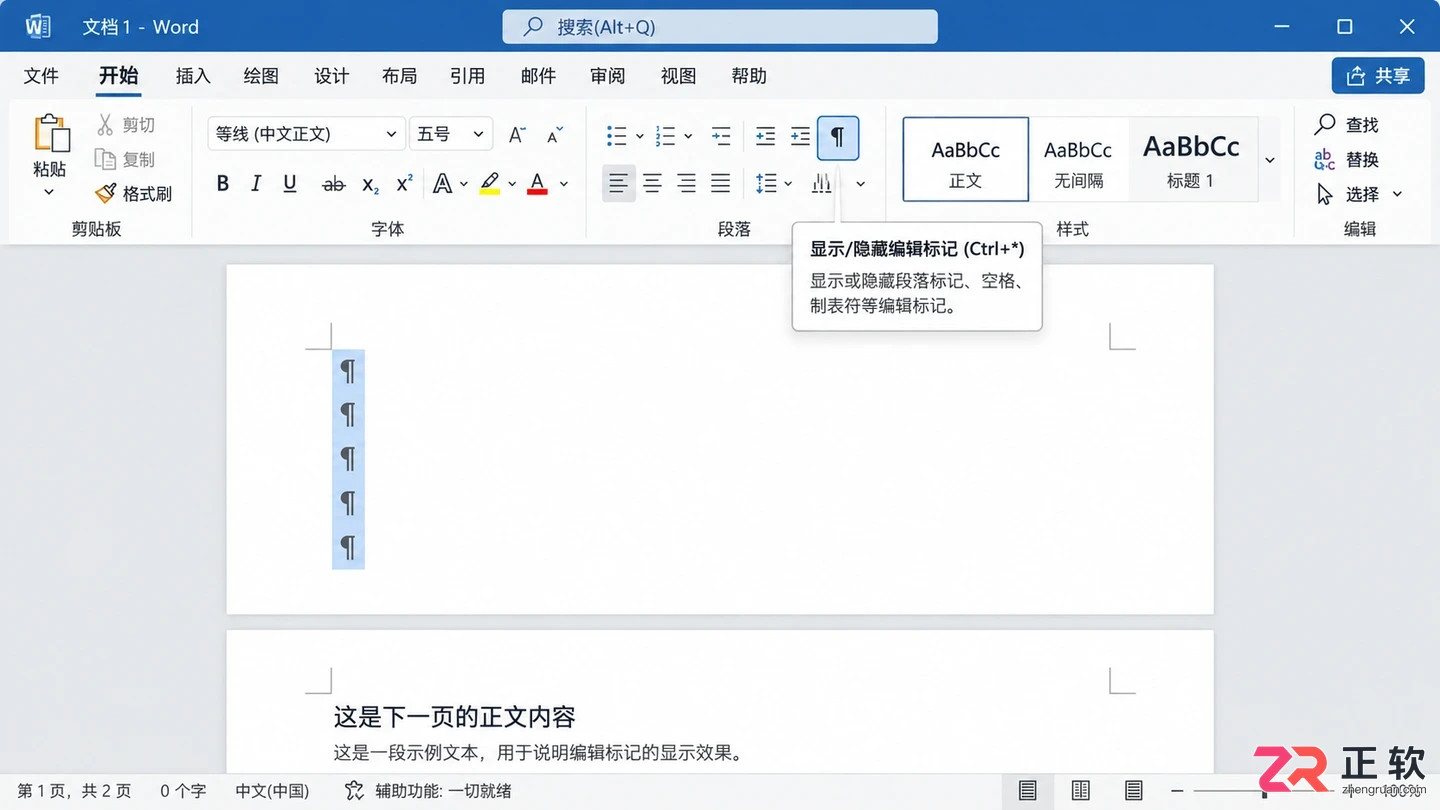Click the Text Effects outlined A icon
Image resolution: width=1440 pixels, height=810 pixels.
[x=442, y=184]
